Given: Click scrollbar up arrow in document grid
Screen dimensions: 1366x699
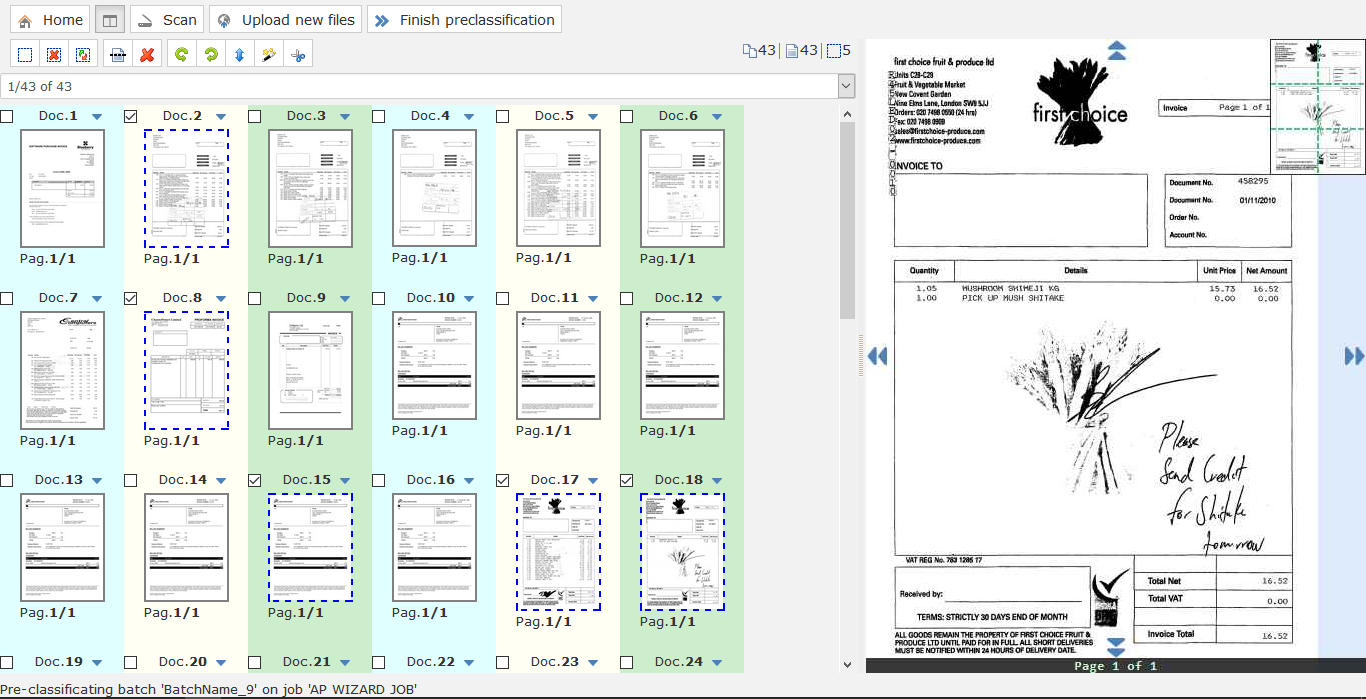Looking at the screenshot, I should [x=847, y=114].
